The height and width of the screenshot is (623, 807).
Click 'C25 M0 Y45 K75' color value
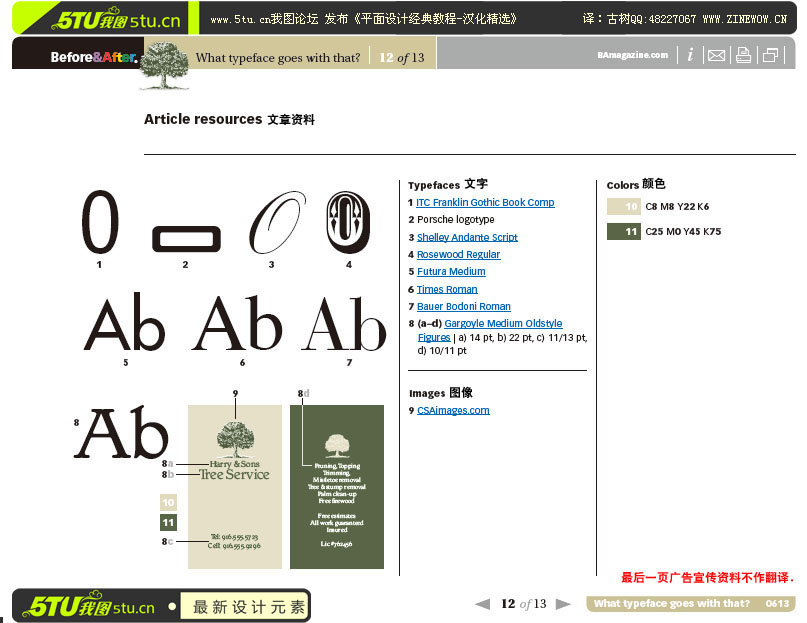(683, 232)
